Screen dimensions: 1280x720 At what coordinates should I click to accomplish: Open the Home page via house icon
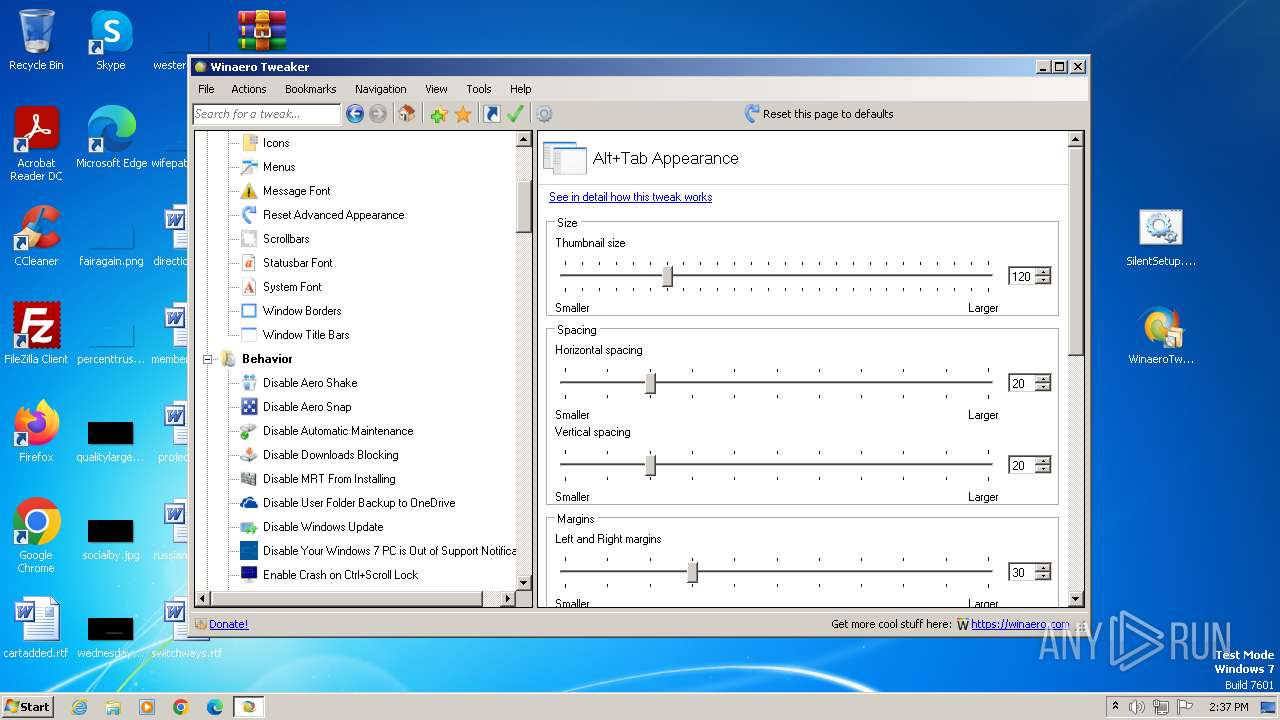[x=406, y=114]
